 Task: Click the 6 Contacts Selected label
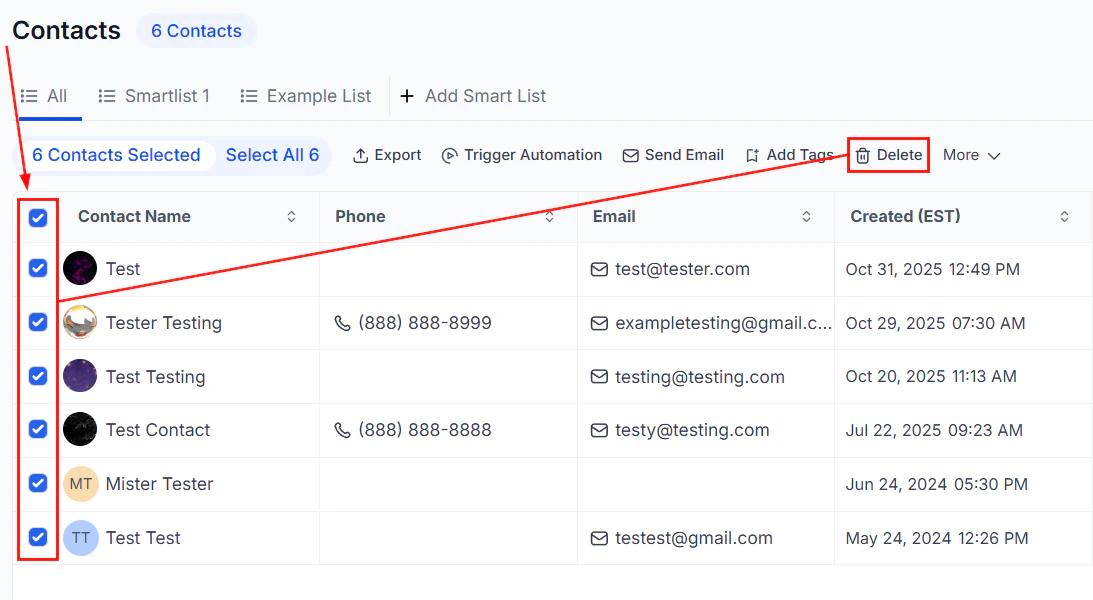tap(116, 155)
